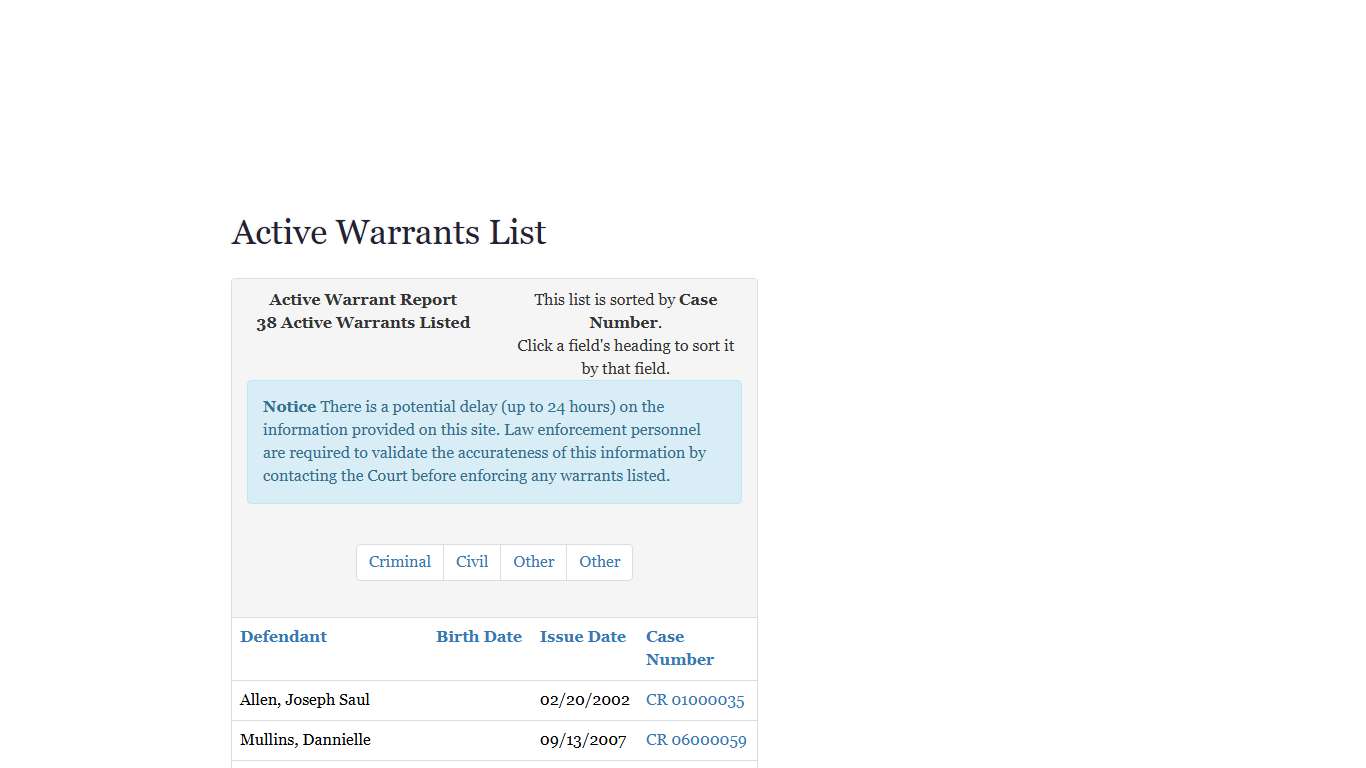Open the first Other category tab
The height and width of the screenshot is (768, 1366).
[x=533, y=562]
